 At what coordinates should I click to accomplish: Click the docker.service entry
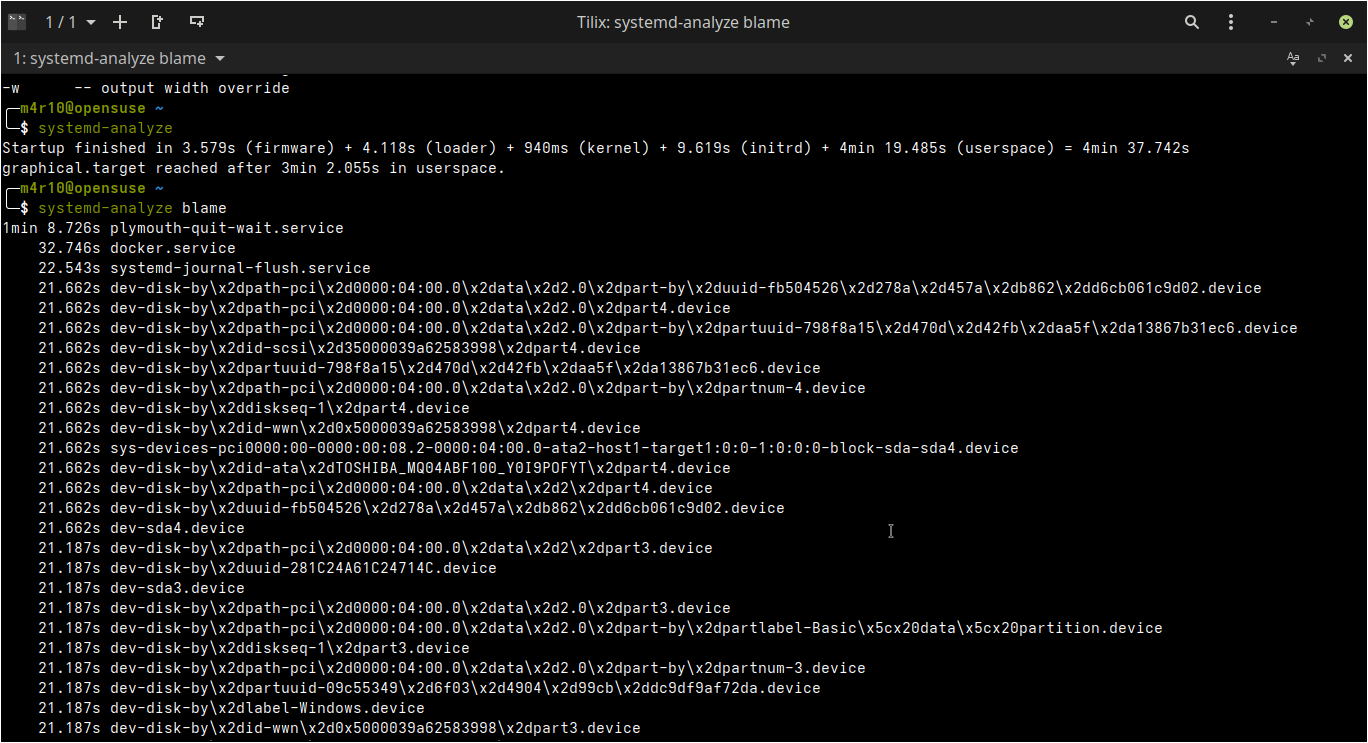[x=137, y=248]
